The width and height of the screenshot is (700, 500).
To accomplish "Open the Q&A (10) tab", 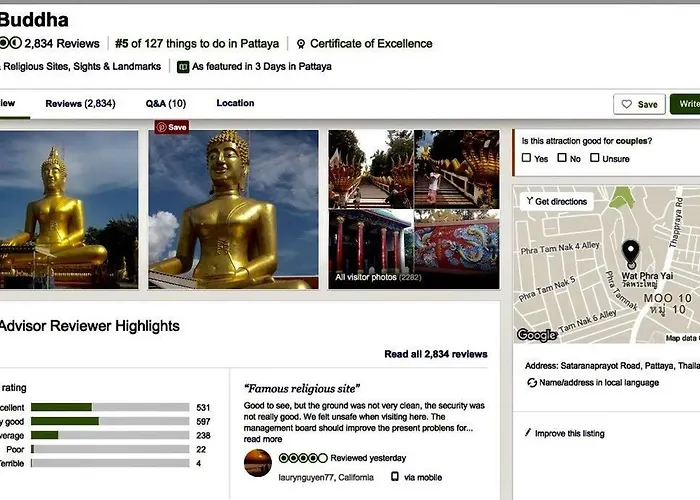I will tap(166, 104).
